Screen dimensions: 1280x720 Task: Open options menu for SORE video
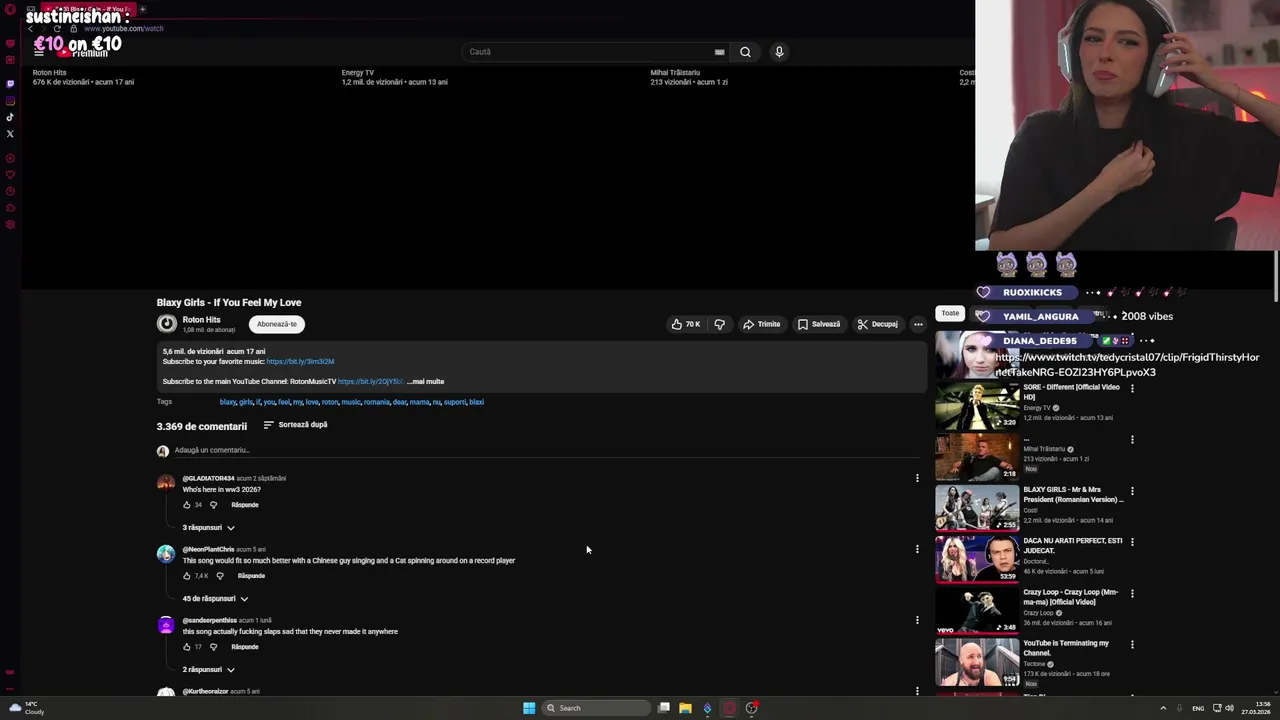tap(1132, 388)
